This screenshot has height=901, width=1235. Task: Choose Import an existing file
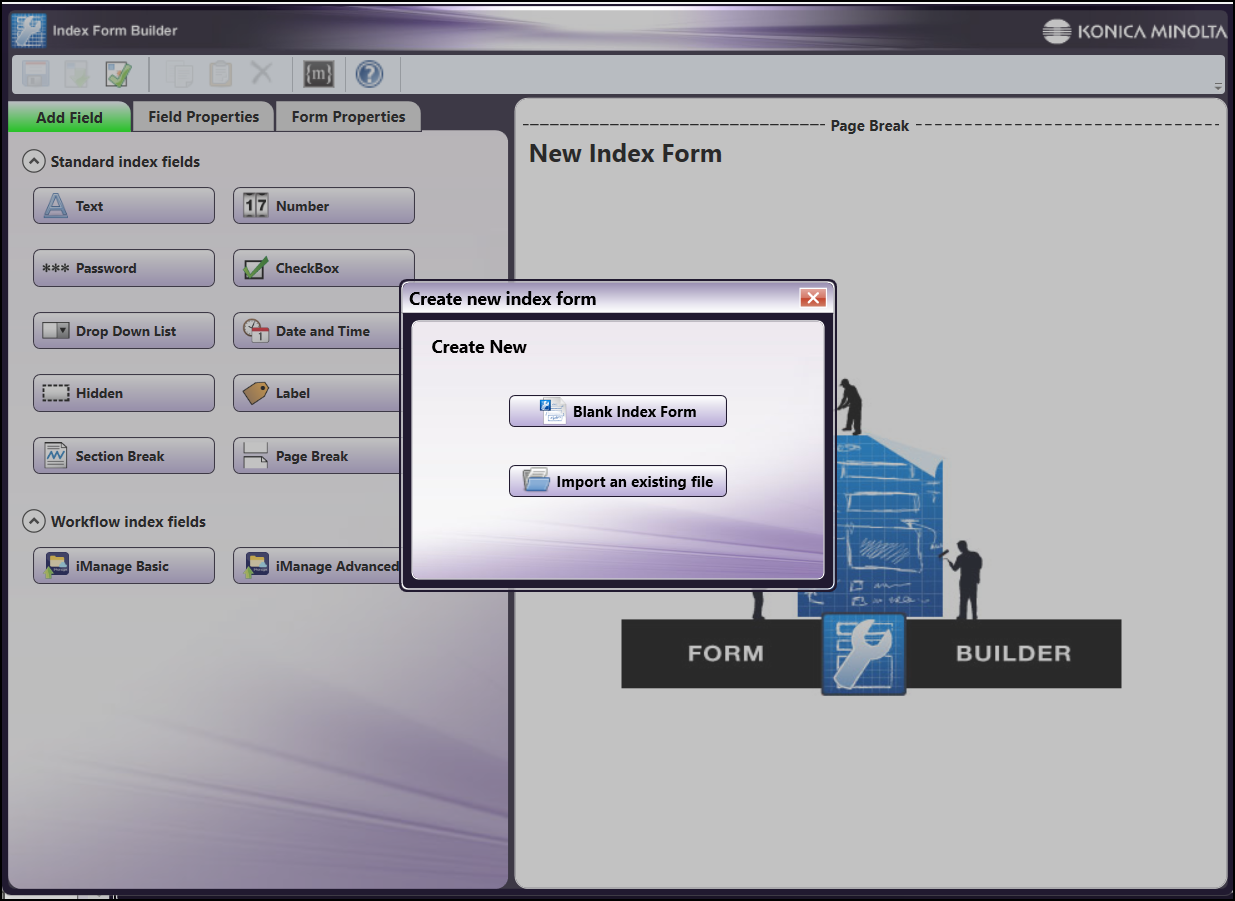(617, 480)
